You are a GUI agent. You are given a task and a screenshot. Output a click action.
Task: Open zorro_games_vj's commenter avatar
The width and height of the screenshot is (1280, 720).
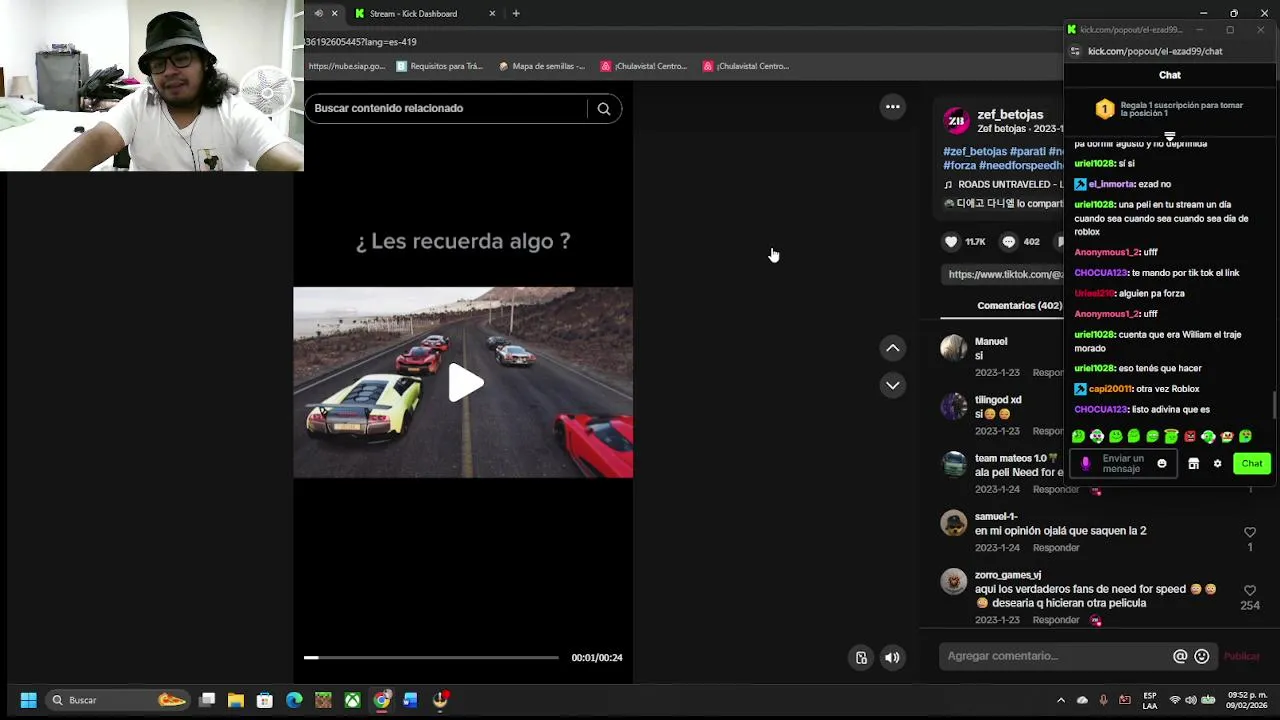coord(954,581)
